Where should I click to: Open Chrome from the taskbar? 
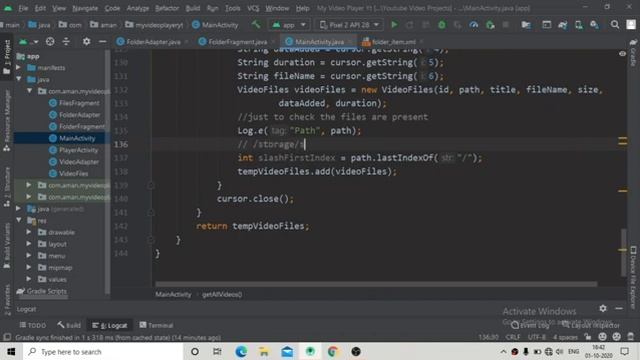coord(333,351)
